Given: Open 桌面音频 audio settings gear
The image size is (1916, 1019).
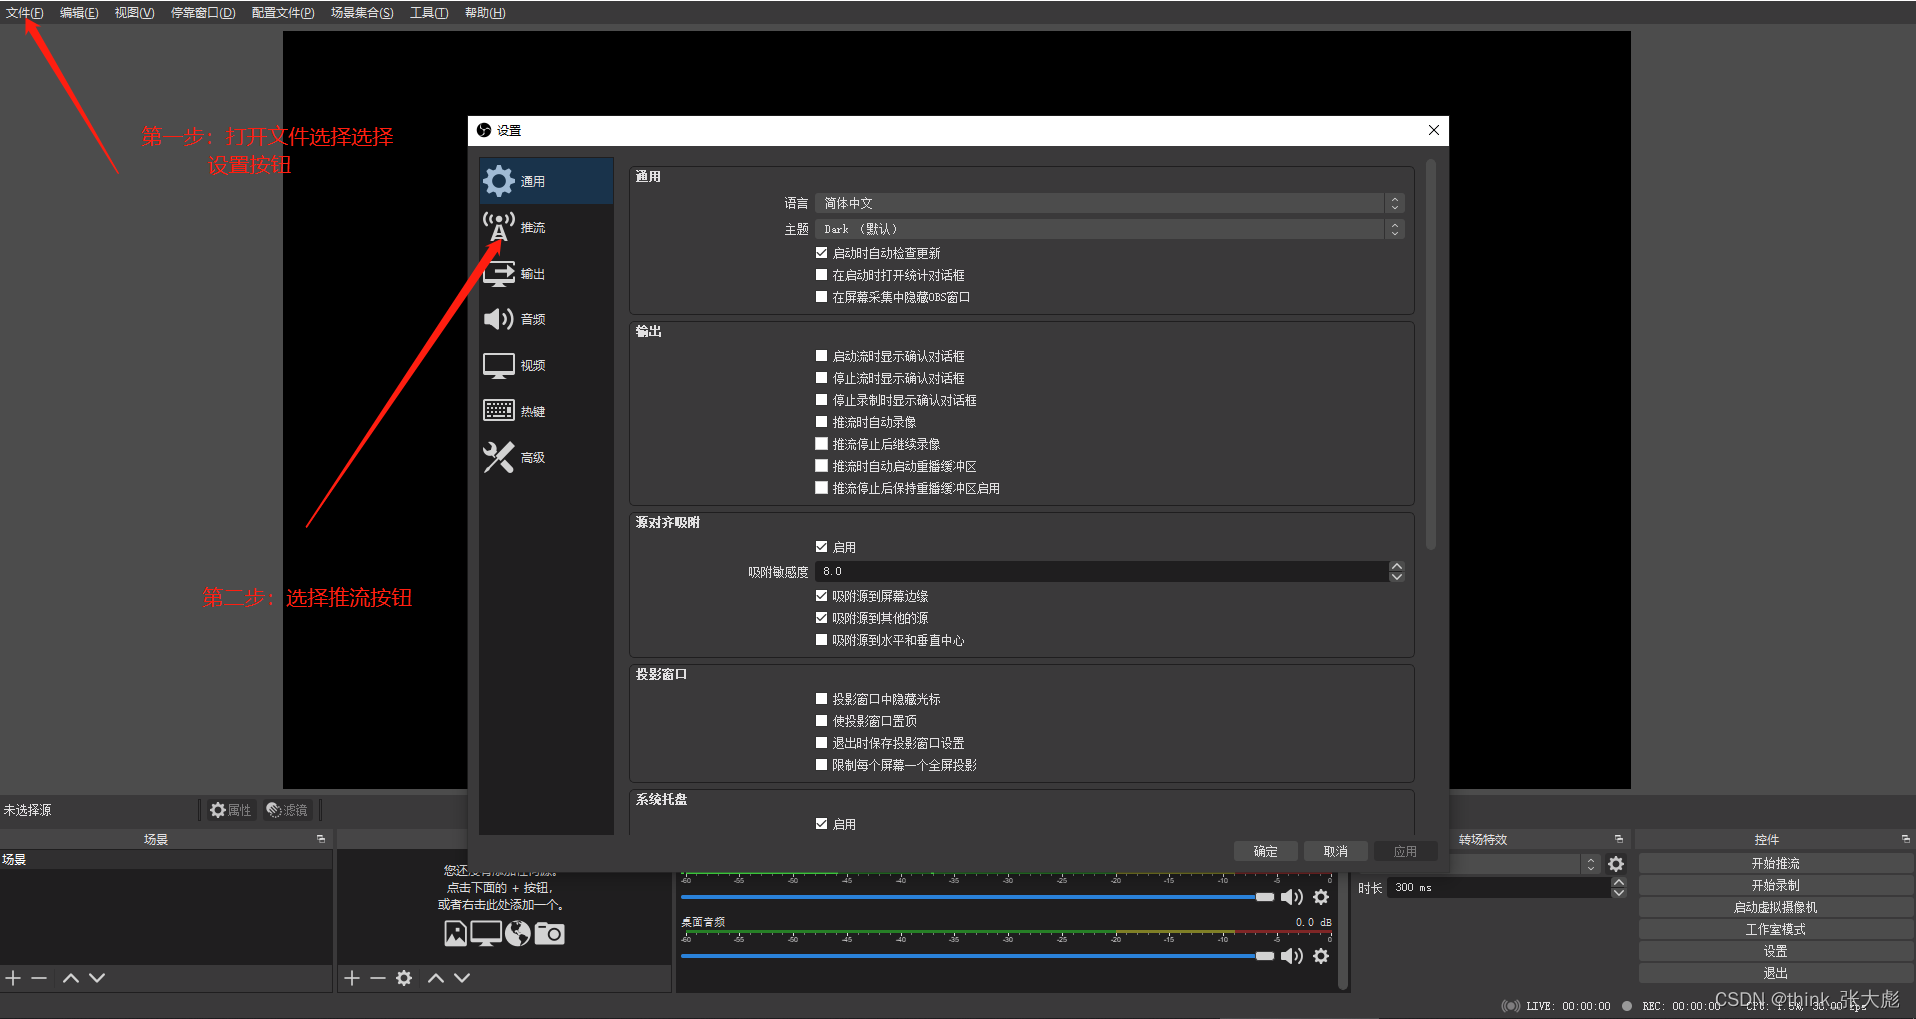Looking at the screenshot, I should click(1321, 956).
